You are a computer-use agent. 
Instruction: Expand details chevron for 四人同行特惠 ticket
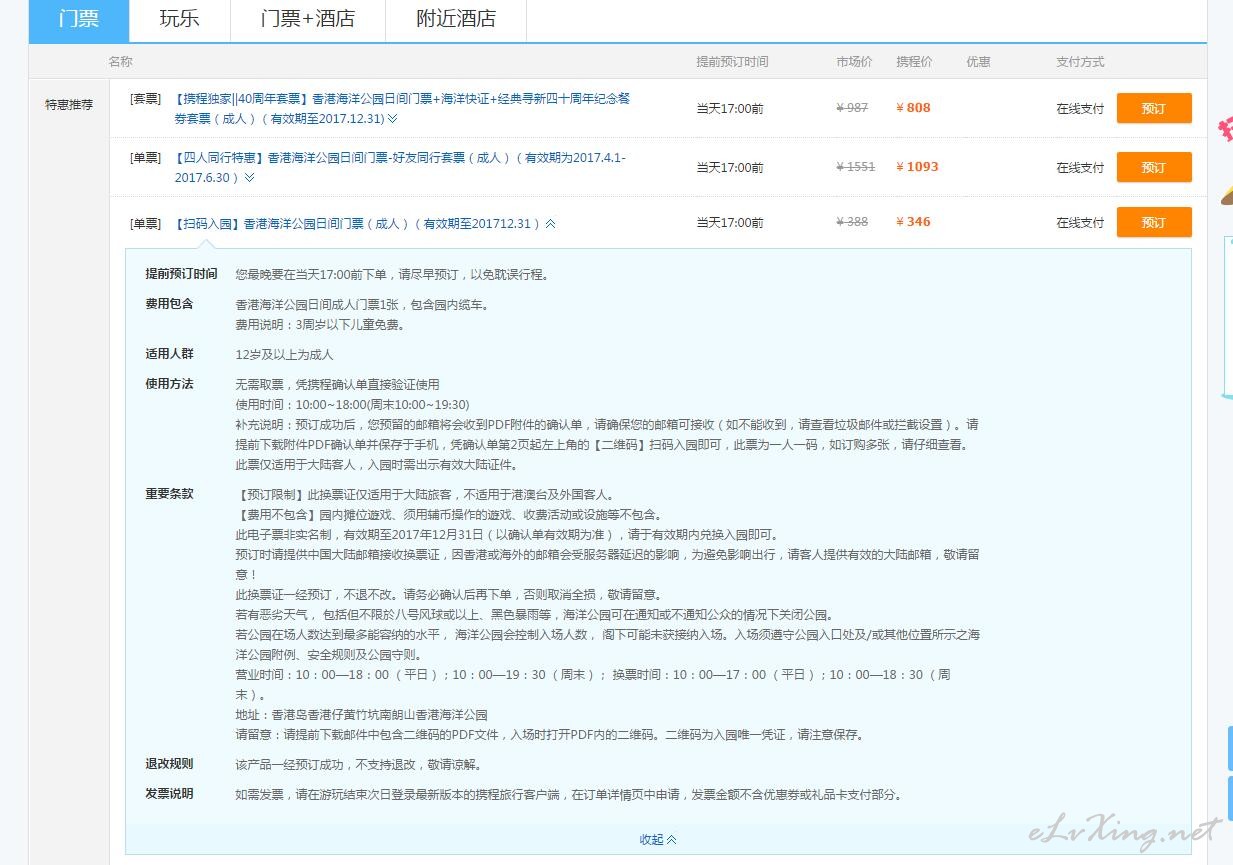tap(249, 178)
